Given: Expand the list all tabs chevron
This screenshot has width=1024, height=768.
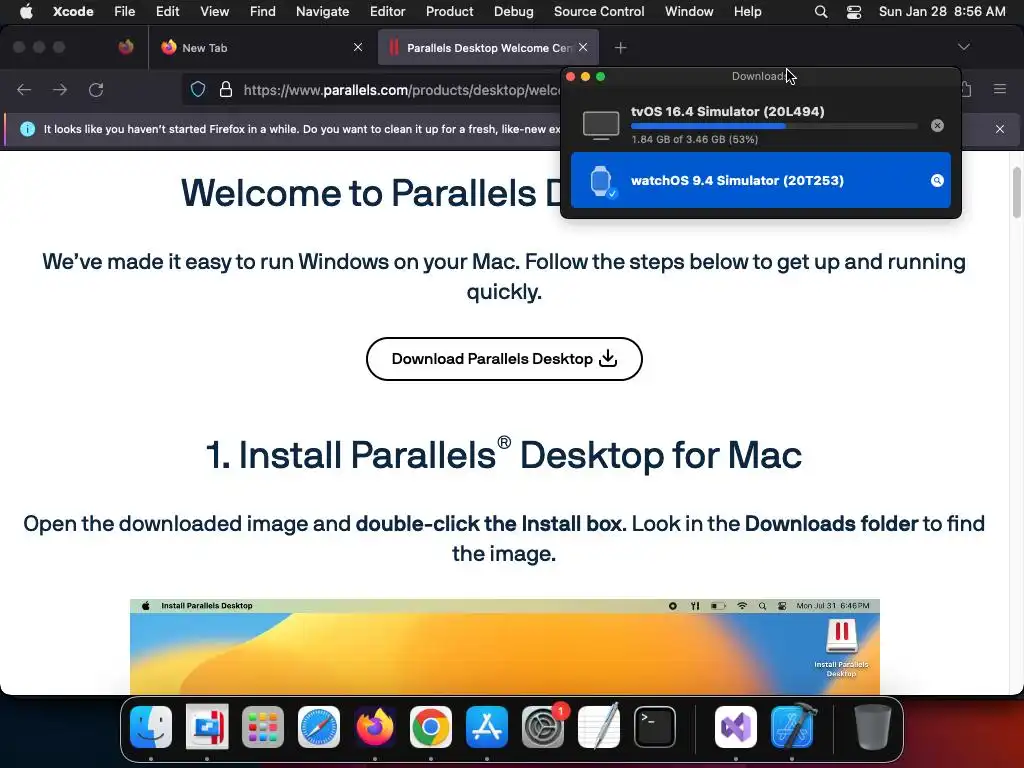Looking at the screenshot, I should [964, 47].
